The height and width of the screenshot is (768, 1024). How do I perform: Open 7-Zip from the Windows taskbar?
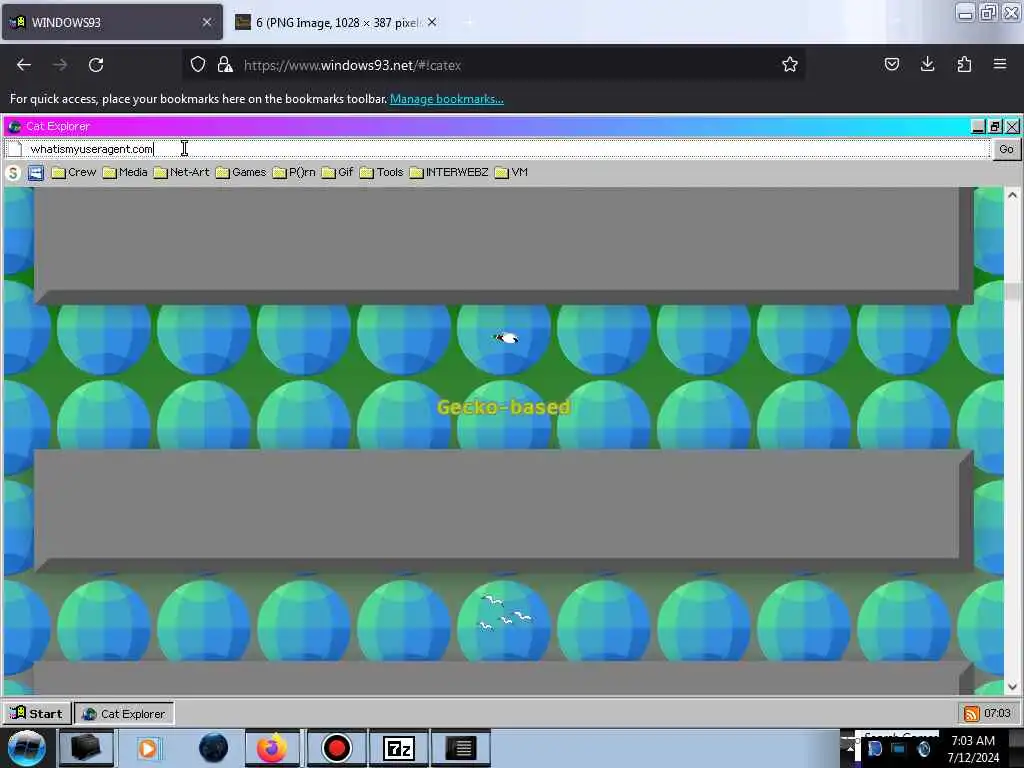click(399, 748)
